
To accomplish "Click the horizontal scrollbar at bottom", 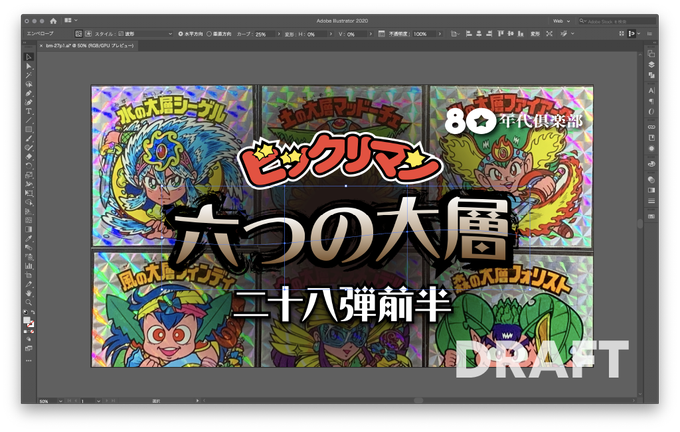I will 418,401.
